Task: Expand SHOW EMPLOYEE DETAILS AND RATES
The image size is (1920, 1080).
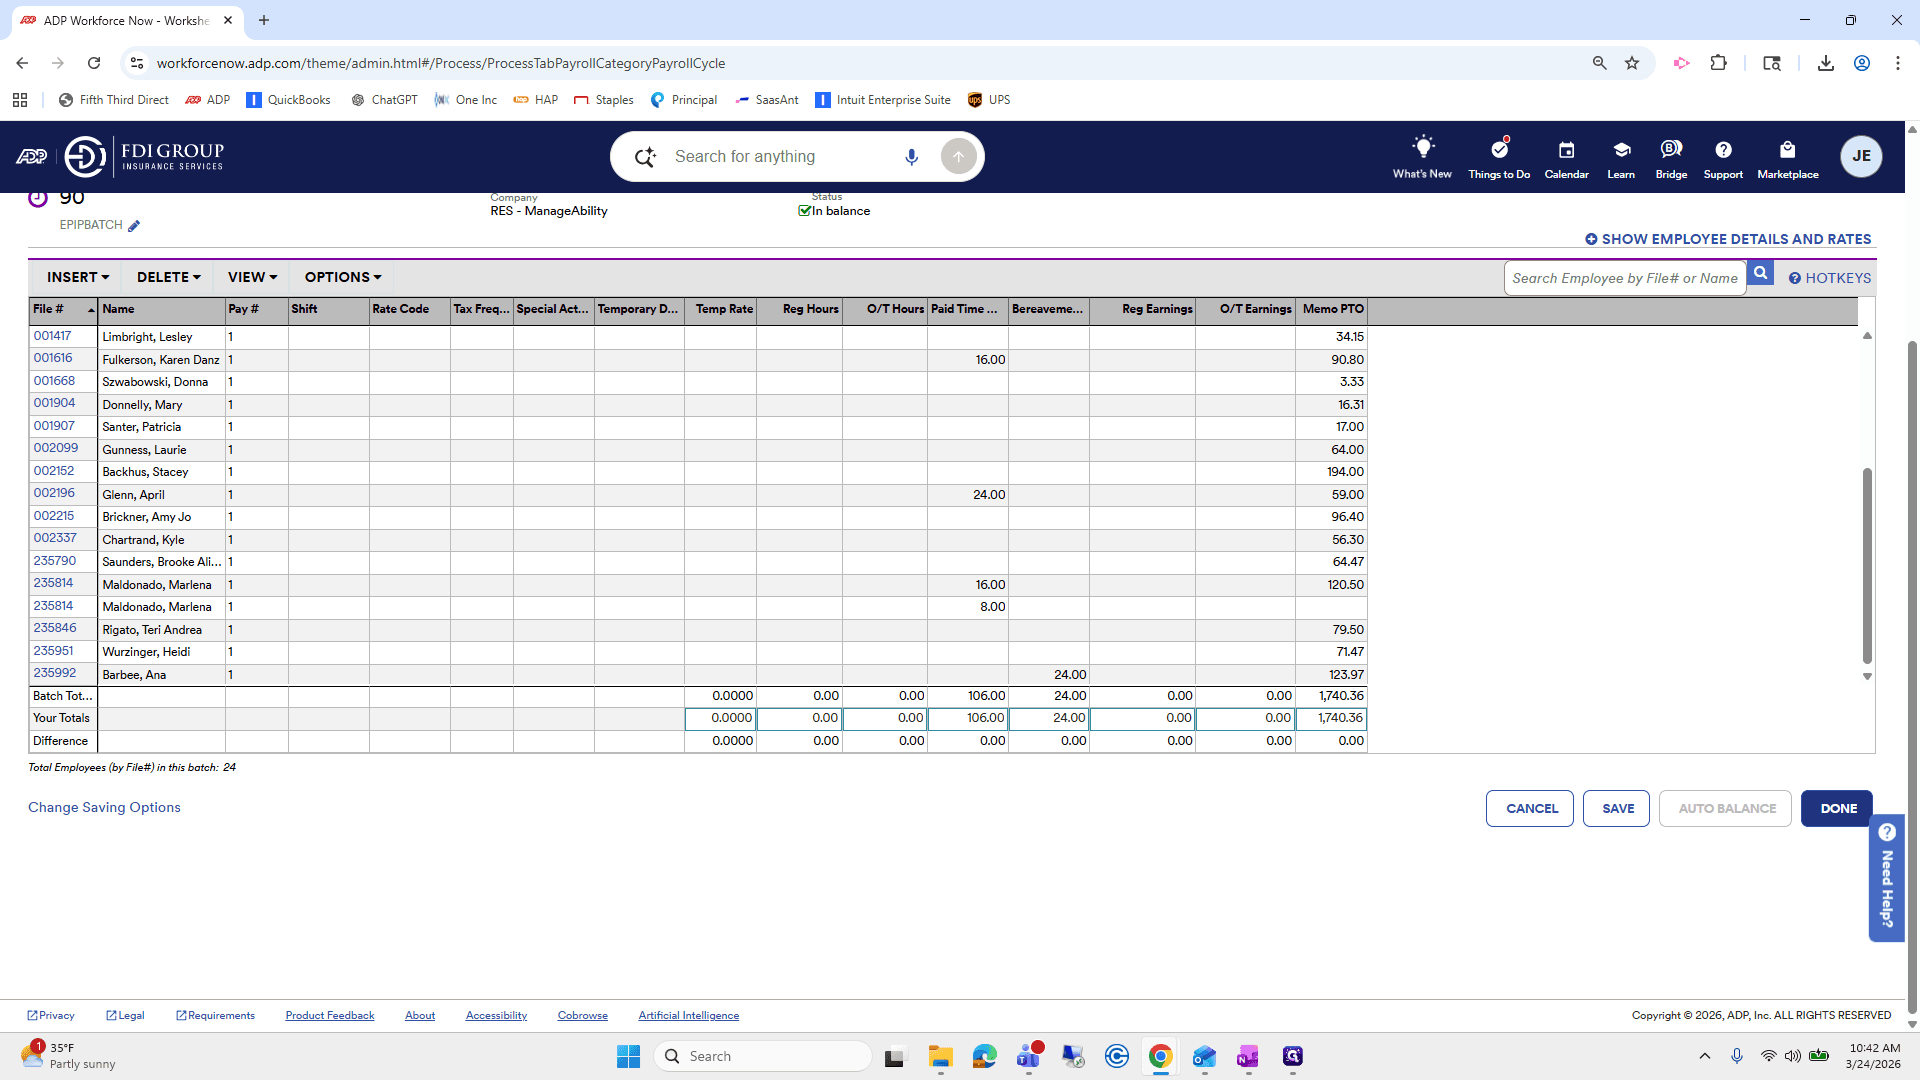Action: [x=1728, y=239]
